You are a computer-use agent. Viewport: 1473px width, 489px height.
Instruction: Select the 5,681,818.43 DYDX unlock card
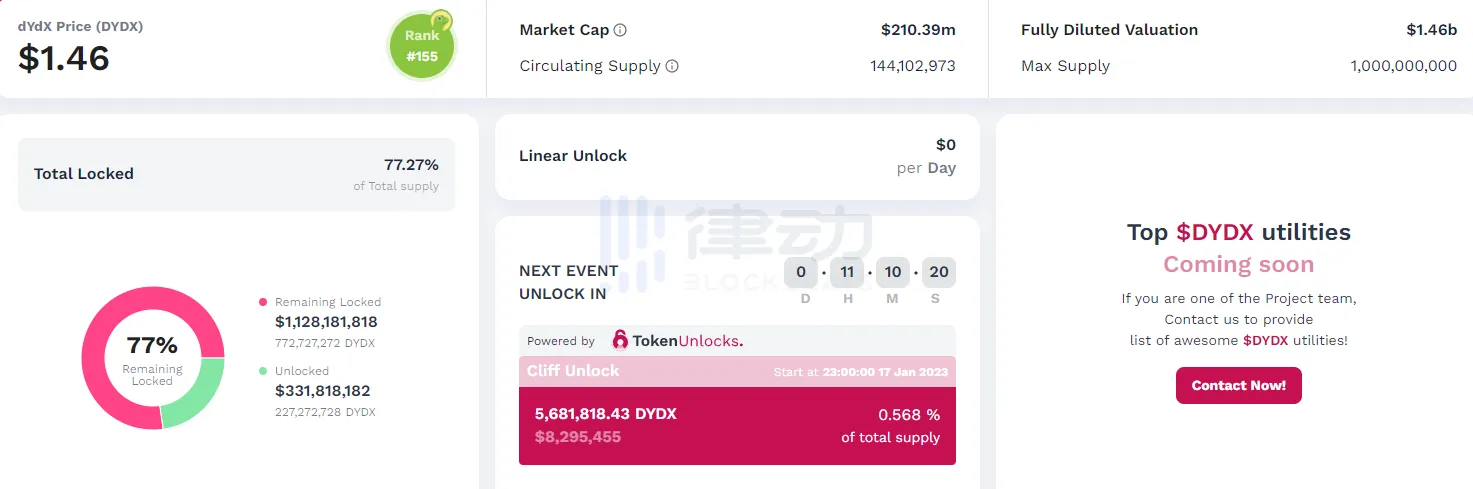737,425
